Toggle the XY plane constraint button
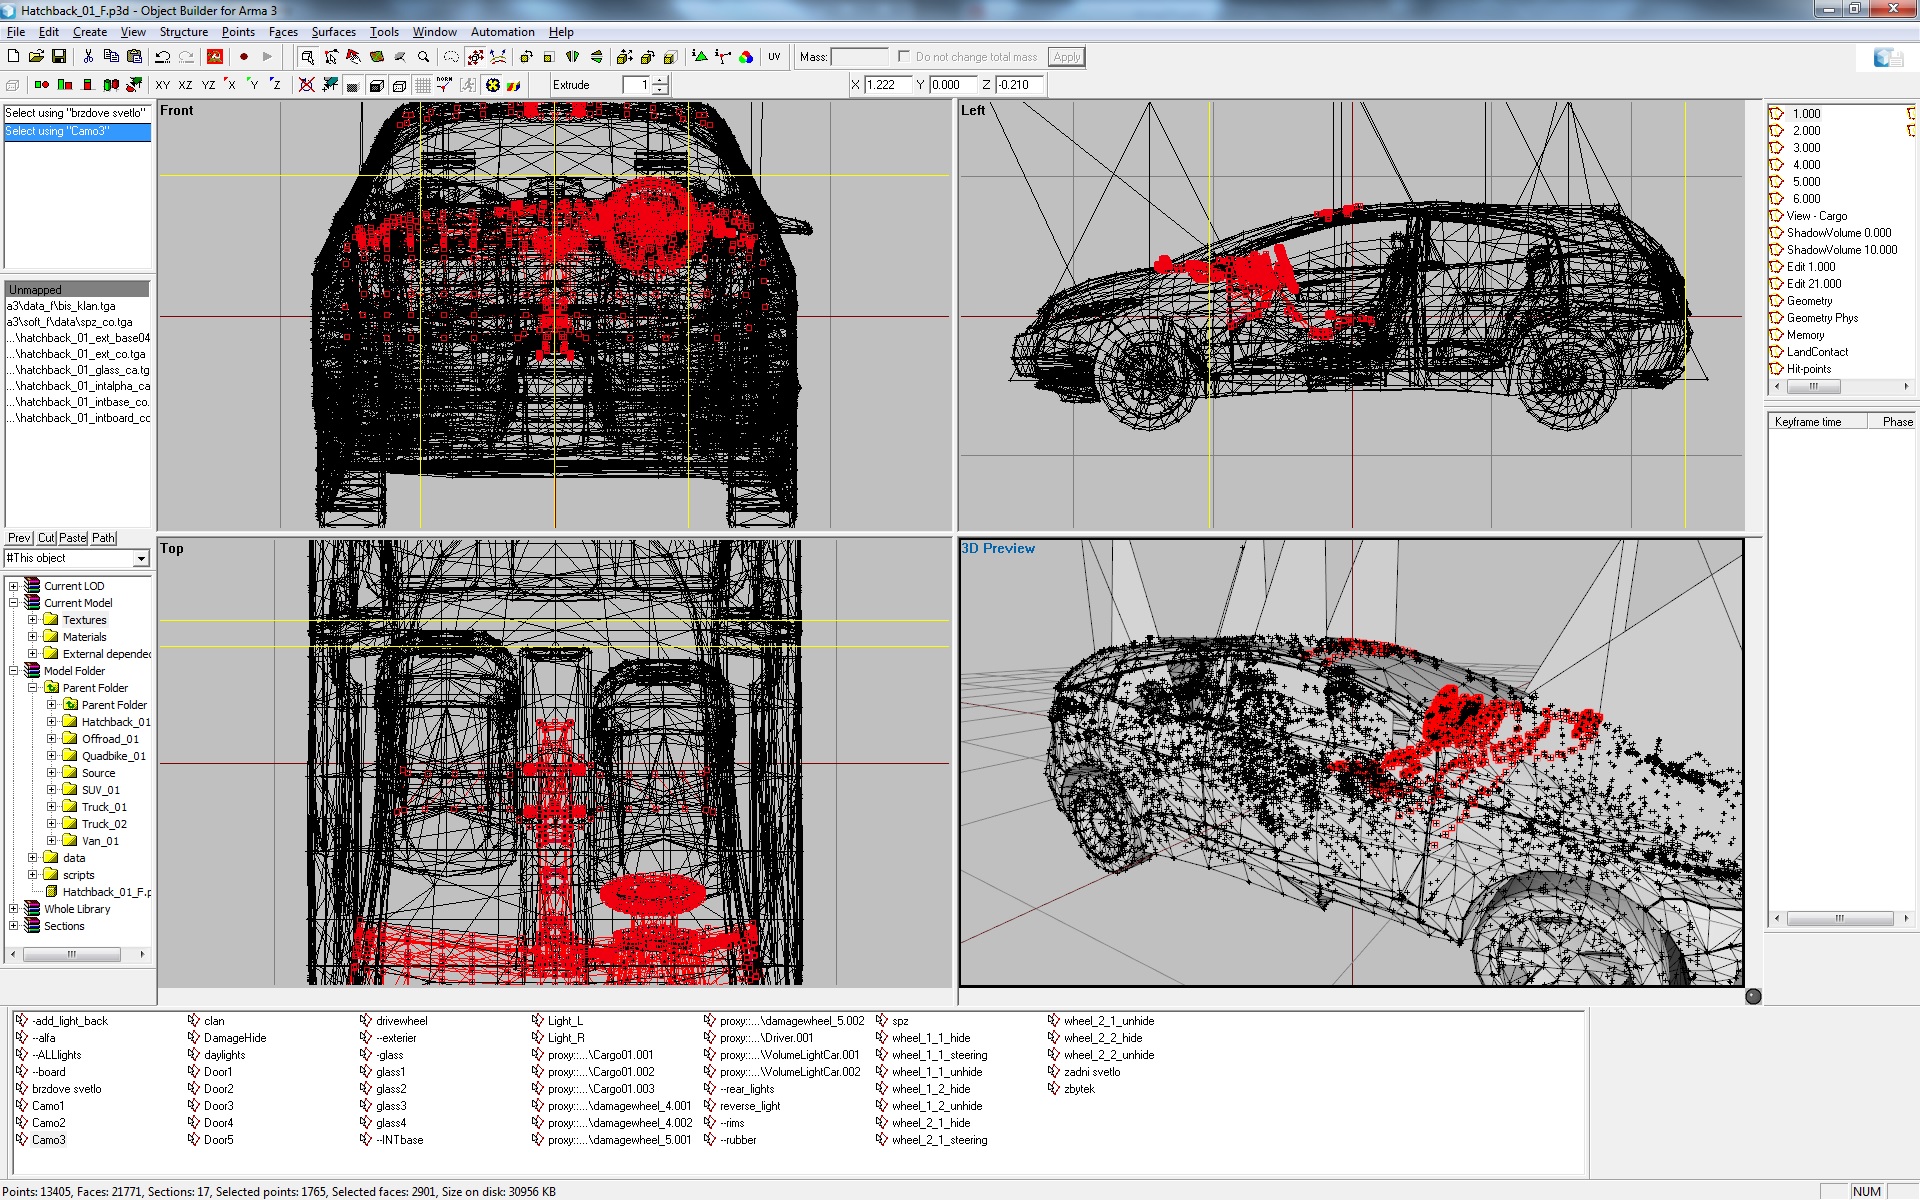Screen dimensions: 1920x1200 point(163,85)
